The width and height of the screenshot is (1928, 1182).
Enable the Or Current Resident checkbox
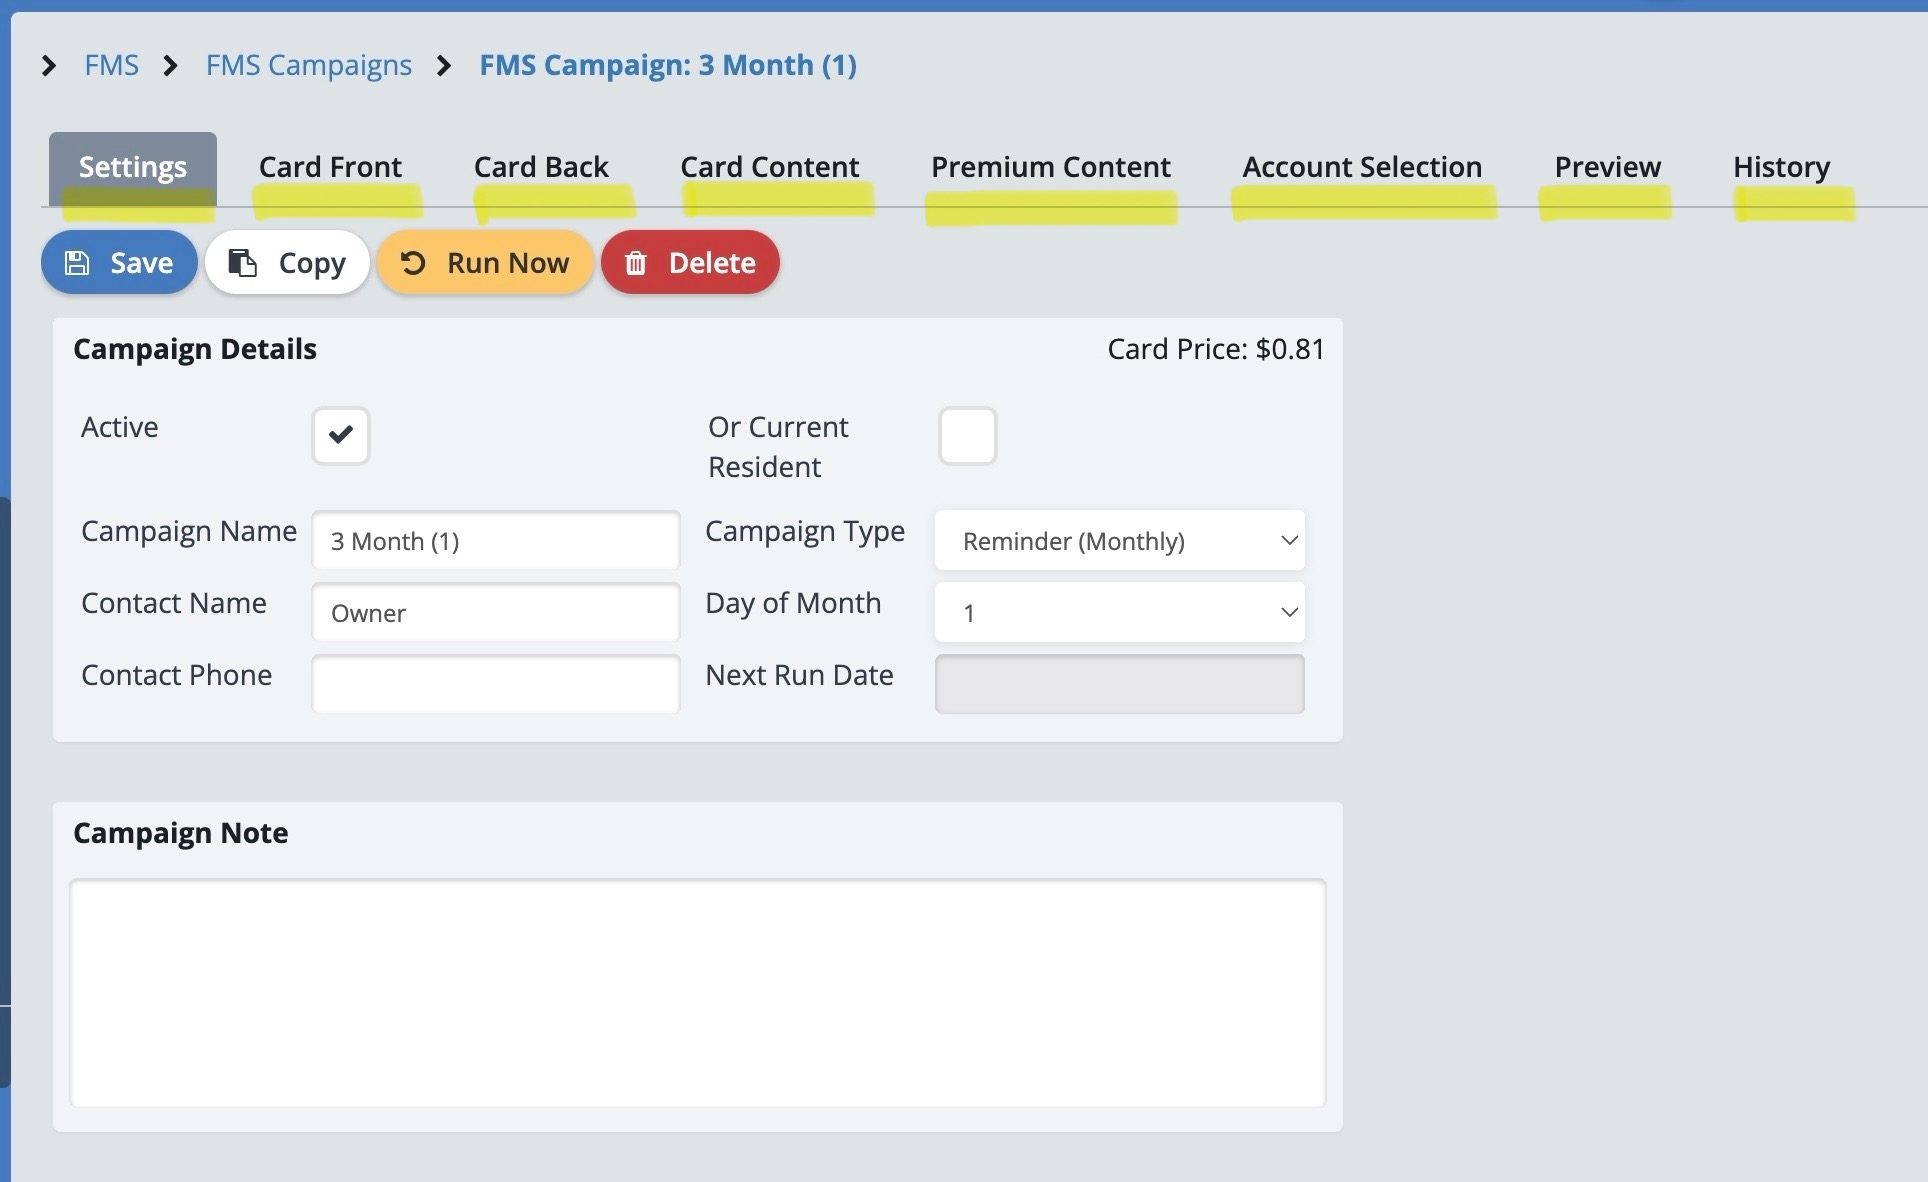(967, 435)
